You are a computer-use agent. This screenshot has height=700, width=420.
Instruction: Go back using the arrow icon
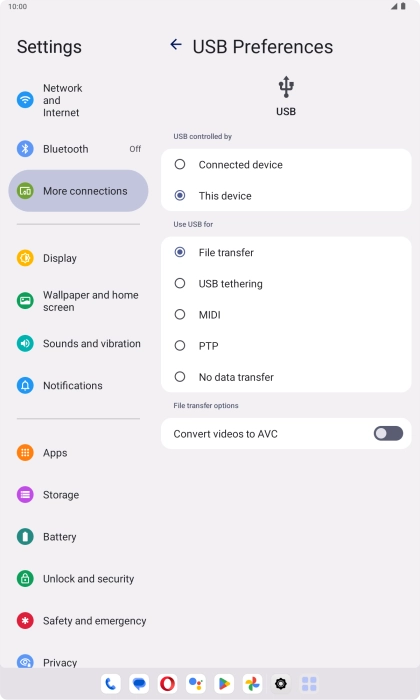pos(176,45)
